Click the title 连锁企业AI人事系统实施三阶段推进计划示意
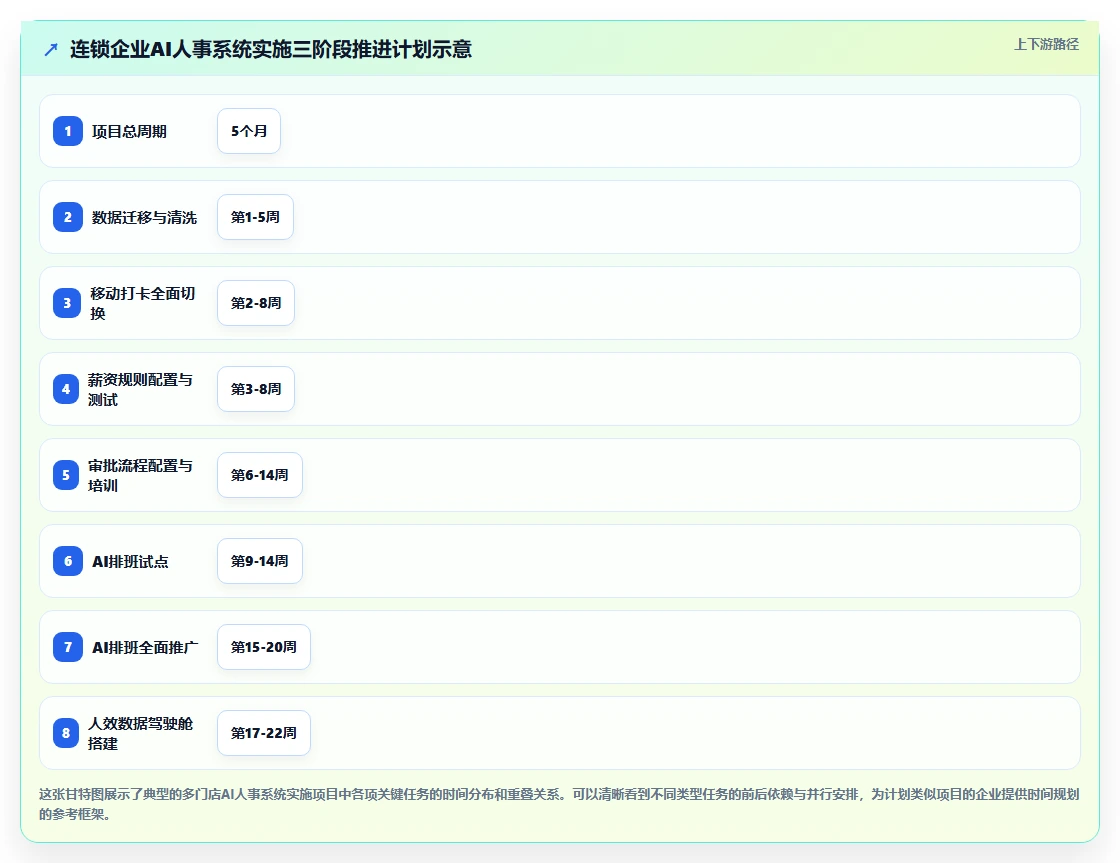 (x=271, y=49)
